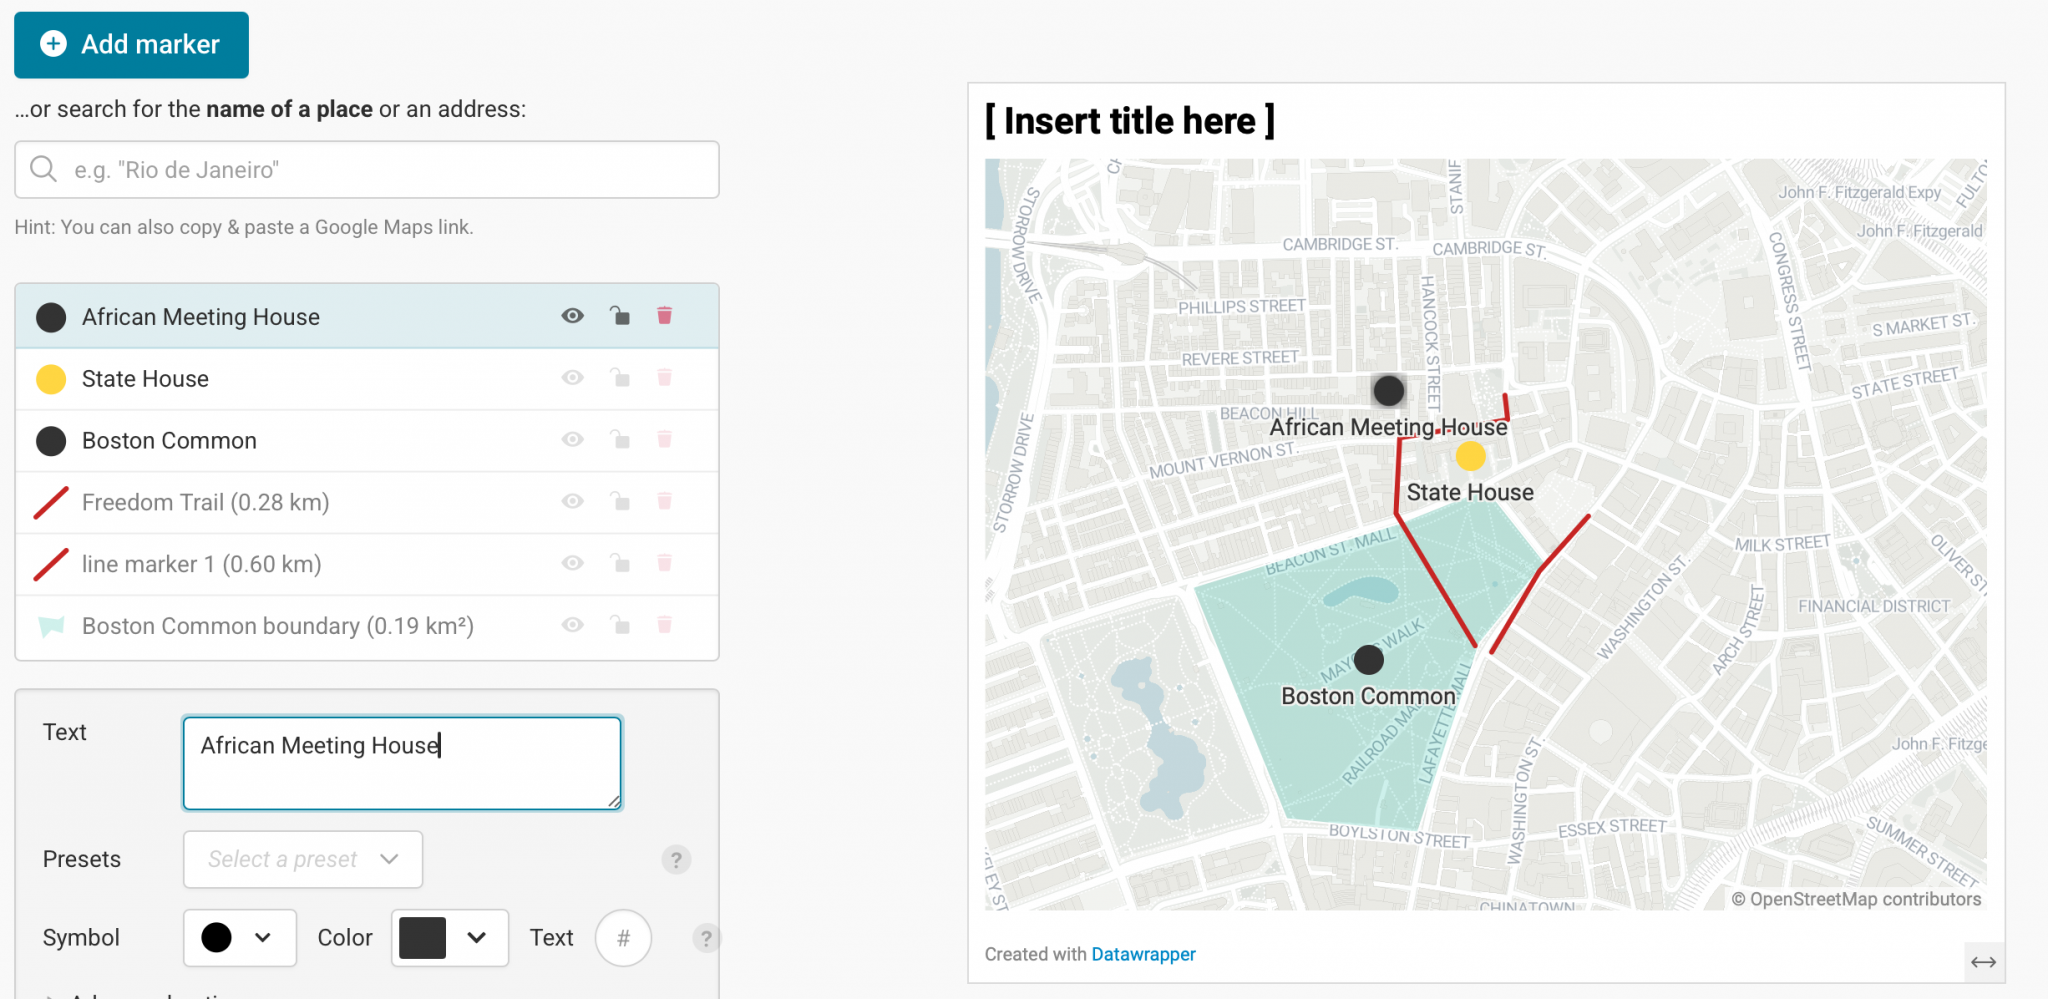Click the Add marker button
Screen dimensions: 2048x999
[x=131, y=44]
